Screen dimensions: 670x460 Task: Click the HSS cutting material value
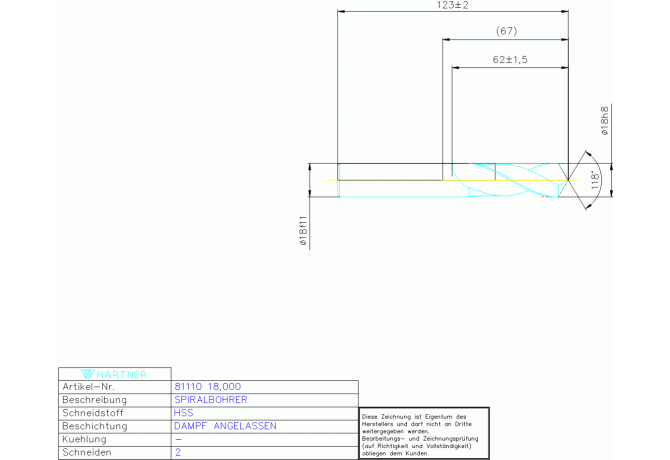coord(183,412)
